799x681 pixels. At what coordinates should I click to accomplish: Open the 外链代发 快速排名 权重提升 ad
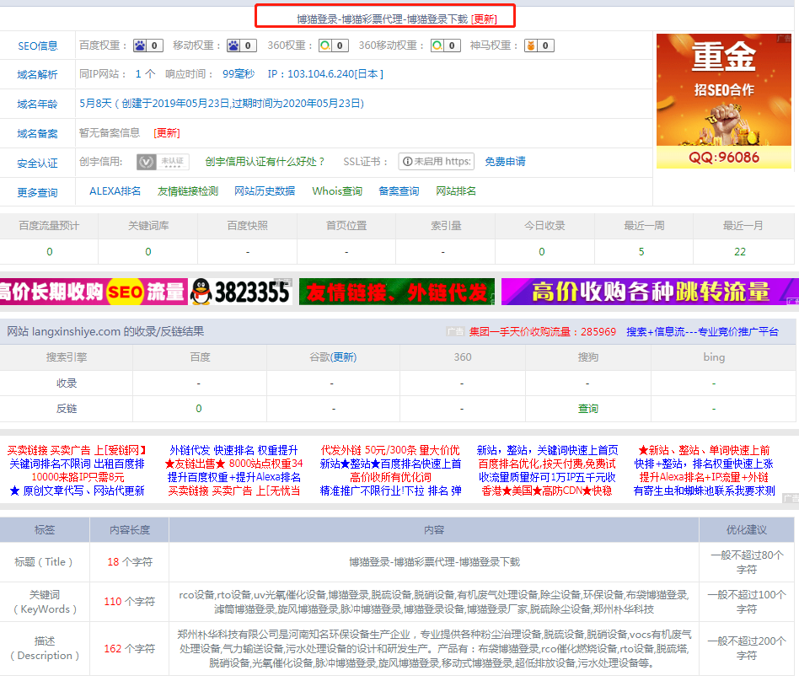(x=234, y=450)
